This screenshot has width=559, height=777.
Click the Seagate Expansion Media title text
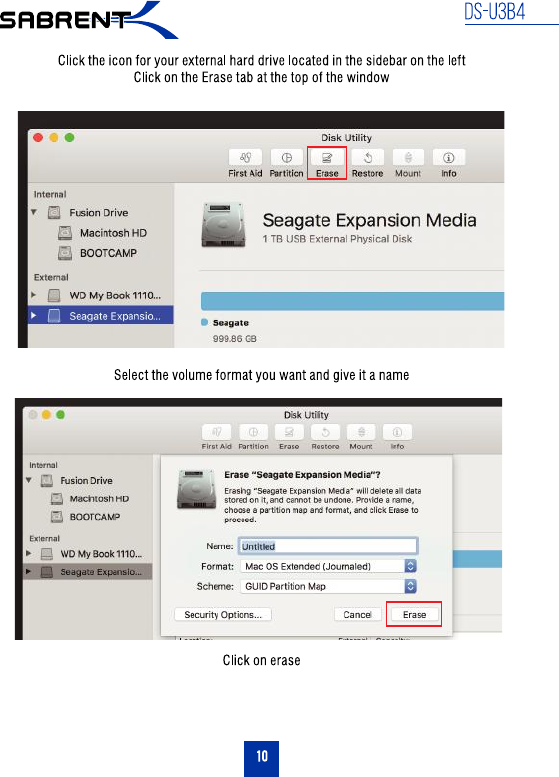369,220
